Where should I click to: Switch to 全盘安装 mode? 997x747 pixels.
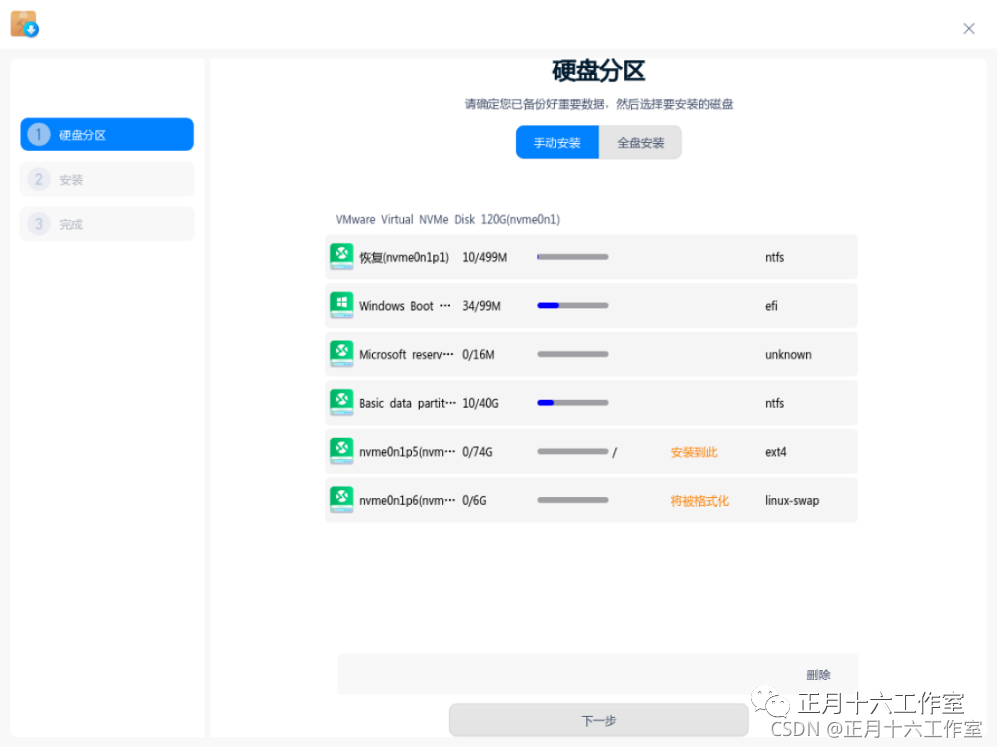640,142
